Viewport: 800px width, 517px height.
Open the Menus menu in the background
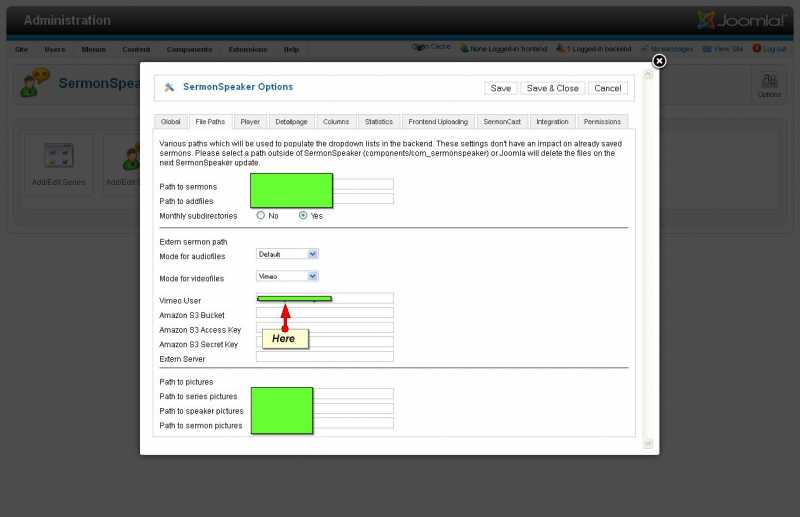click(x=93, y=50)
